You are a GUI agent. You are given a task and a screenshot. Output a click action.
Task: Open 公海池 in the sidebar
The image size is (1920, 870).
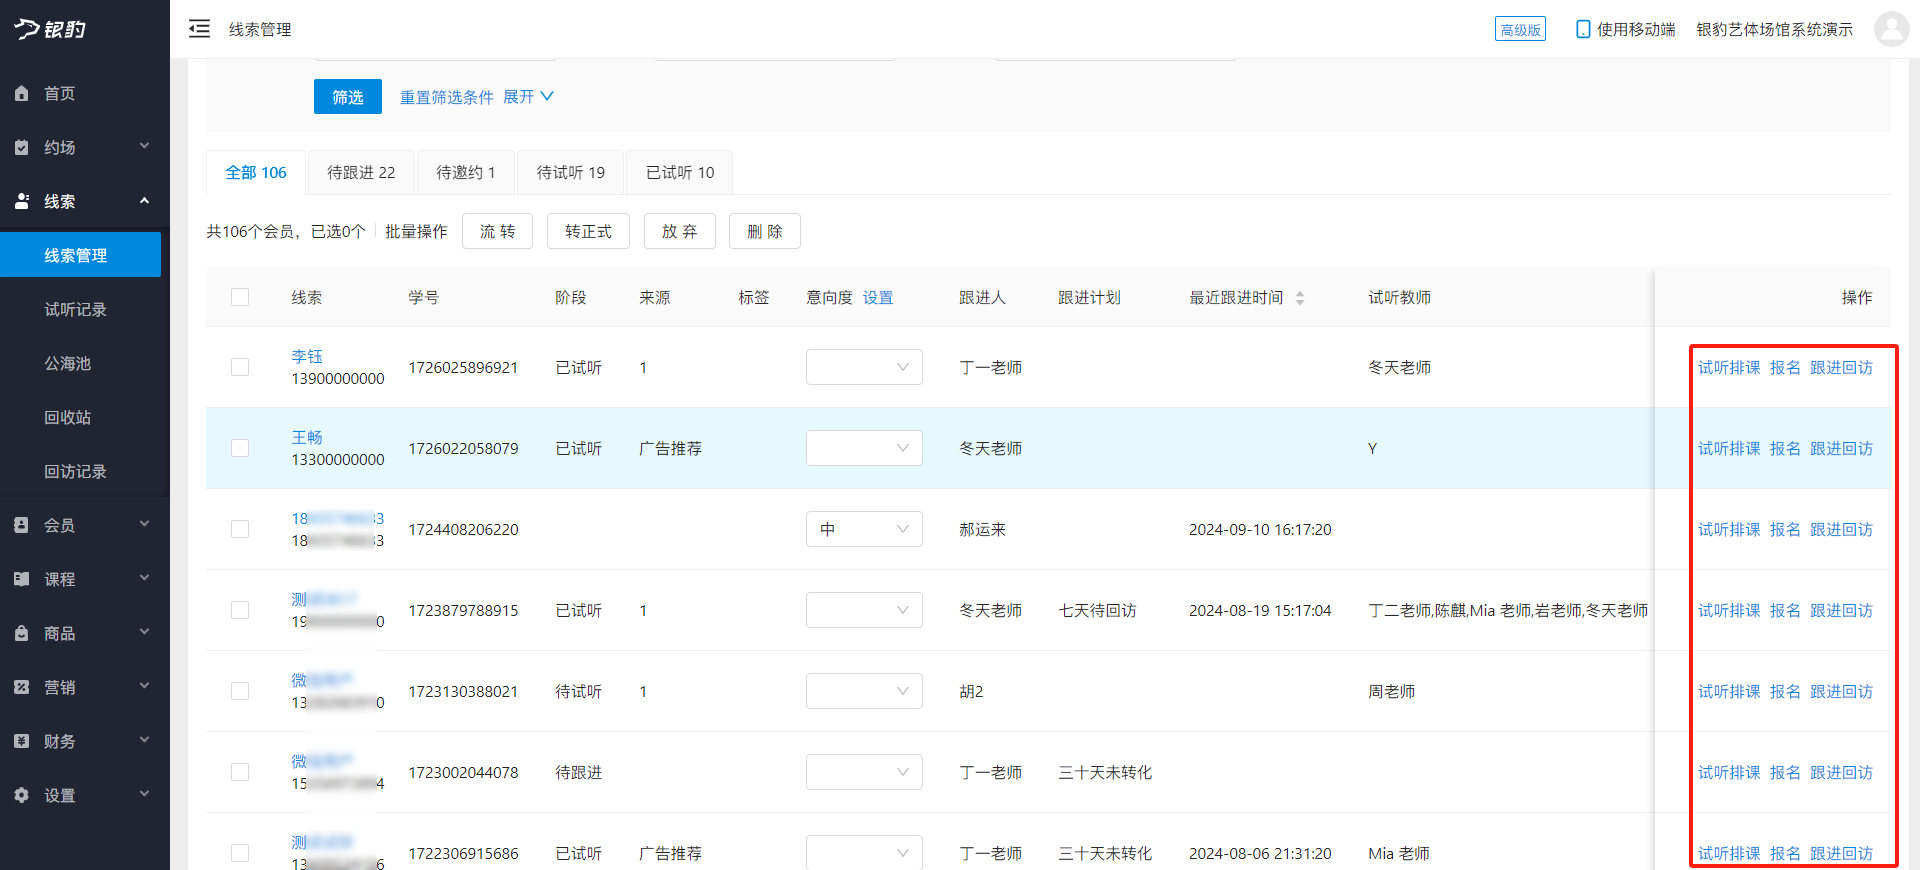click(x=67, y=363)
